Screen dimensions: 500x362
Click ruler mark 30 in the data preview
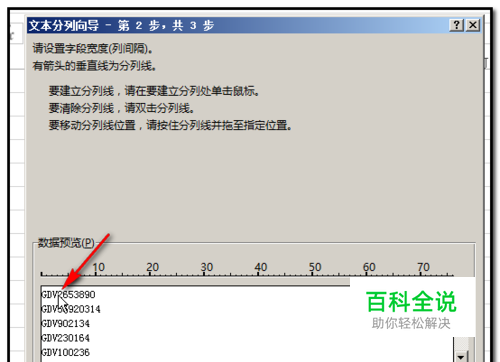click(207, 267)
